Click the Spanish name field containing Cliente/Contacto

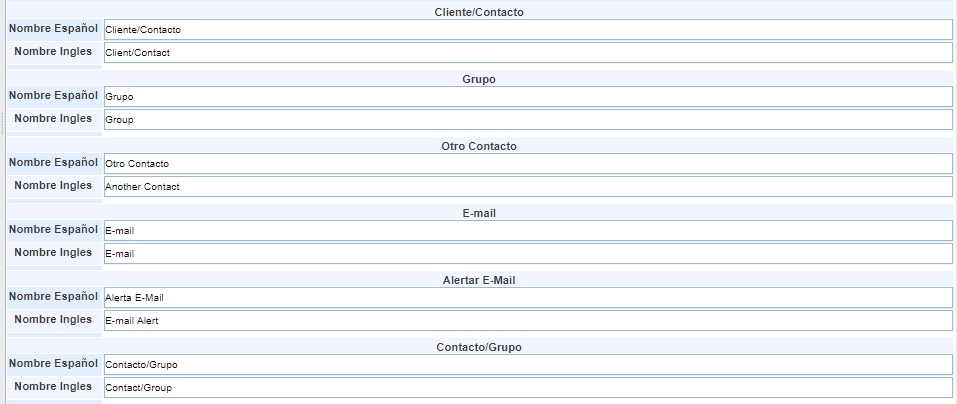coord(527,30)
